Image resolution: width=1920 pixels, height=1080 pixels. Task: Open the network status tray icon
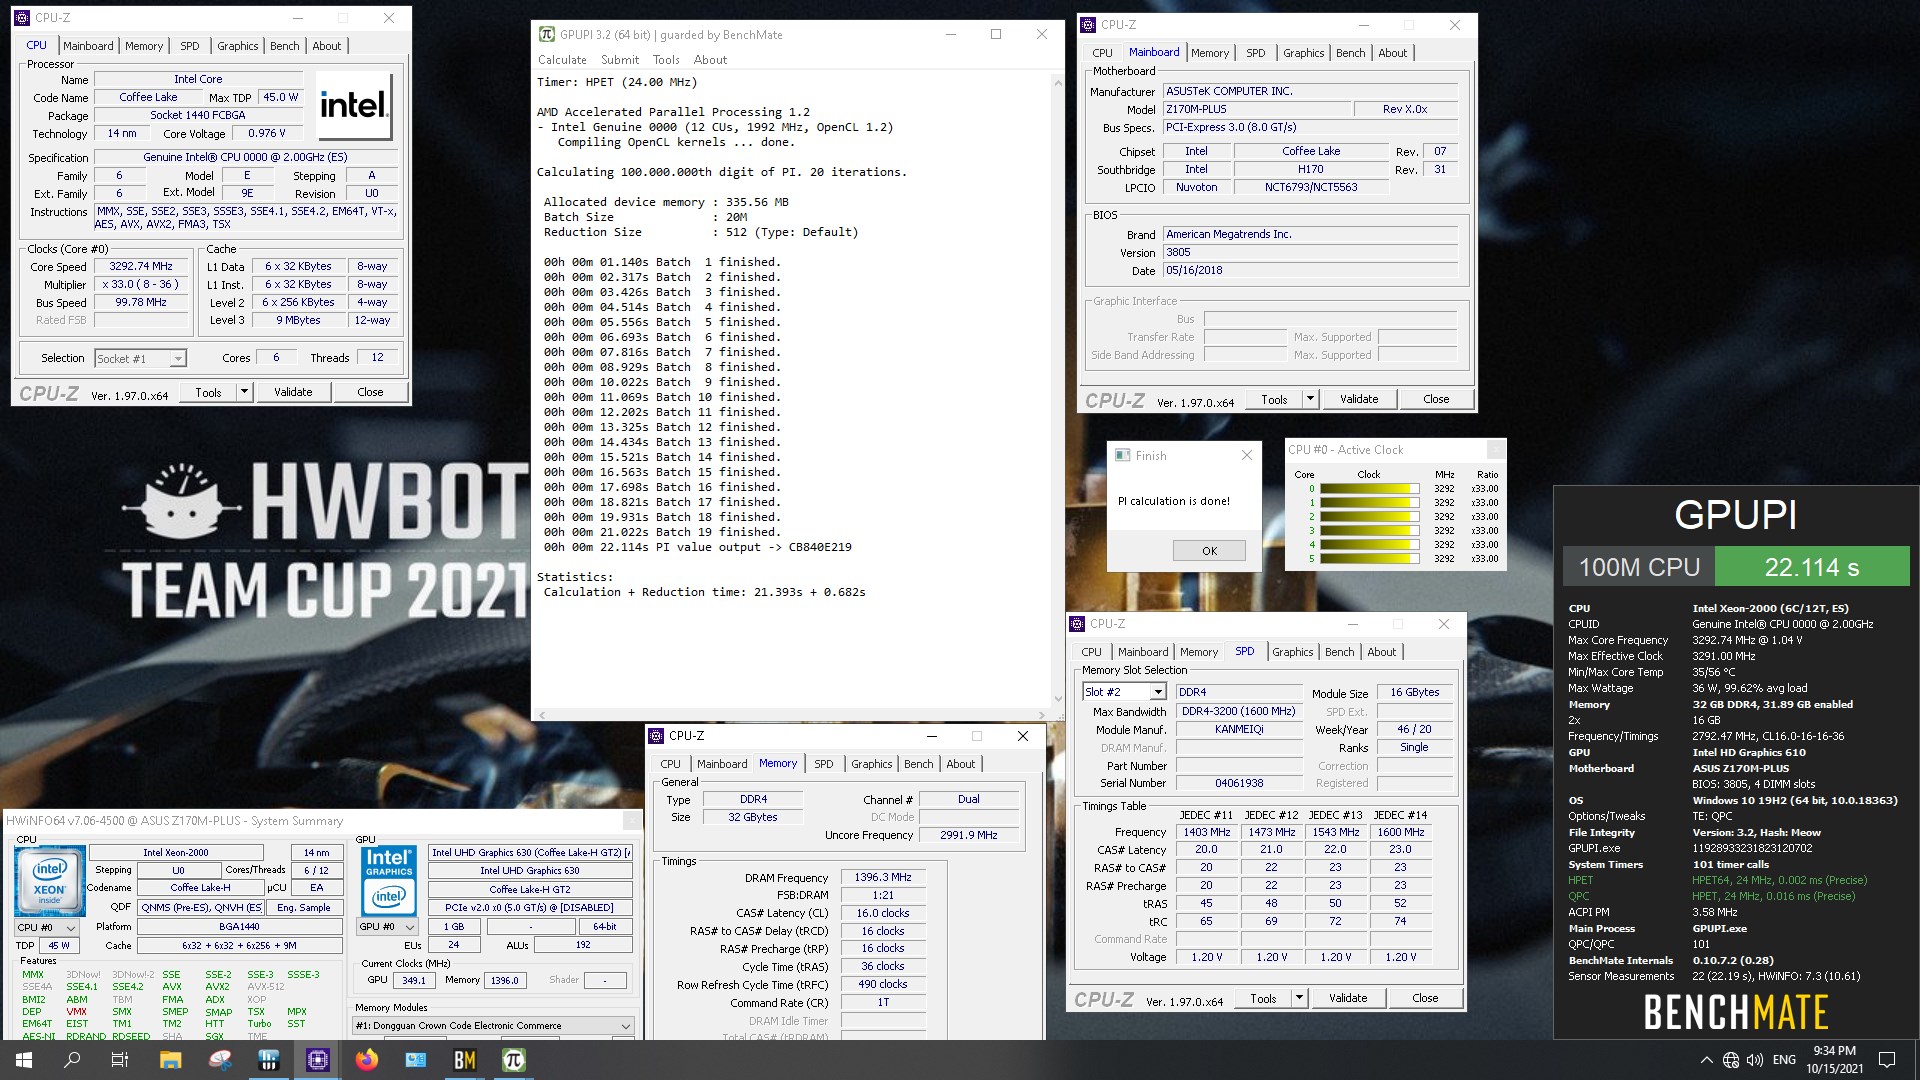pos(1730,1060)
